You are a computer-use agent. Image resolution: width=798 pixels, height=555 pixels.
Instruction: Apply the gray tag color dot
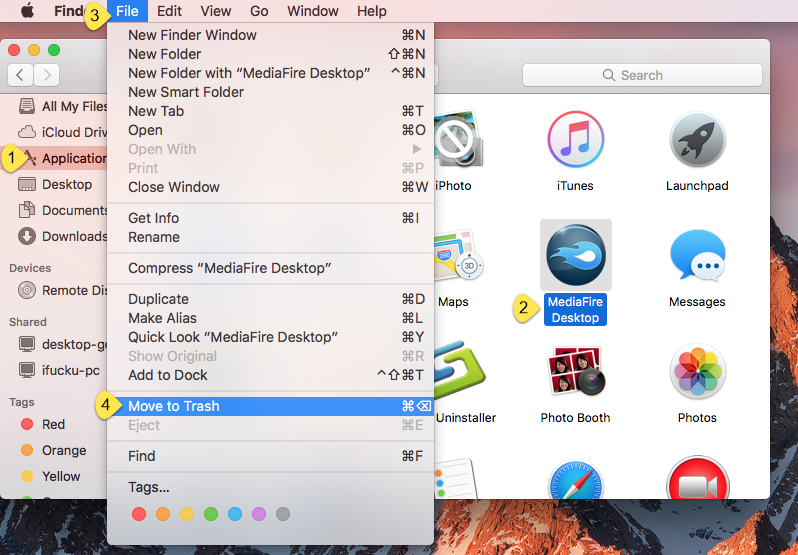[283, 514]
